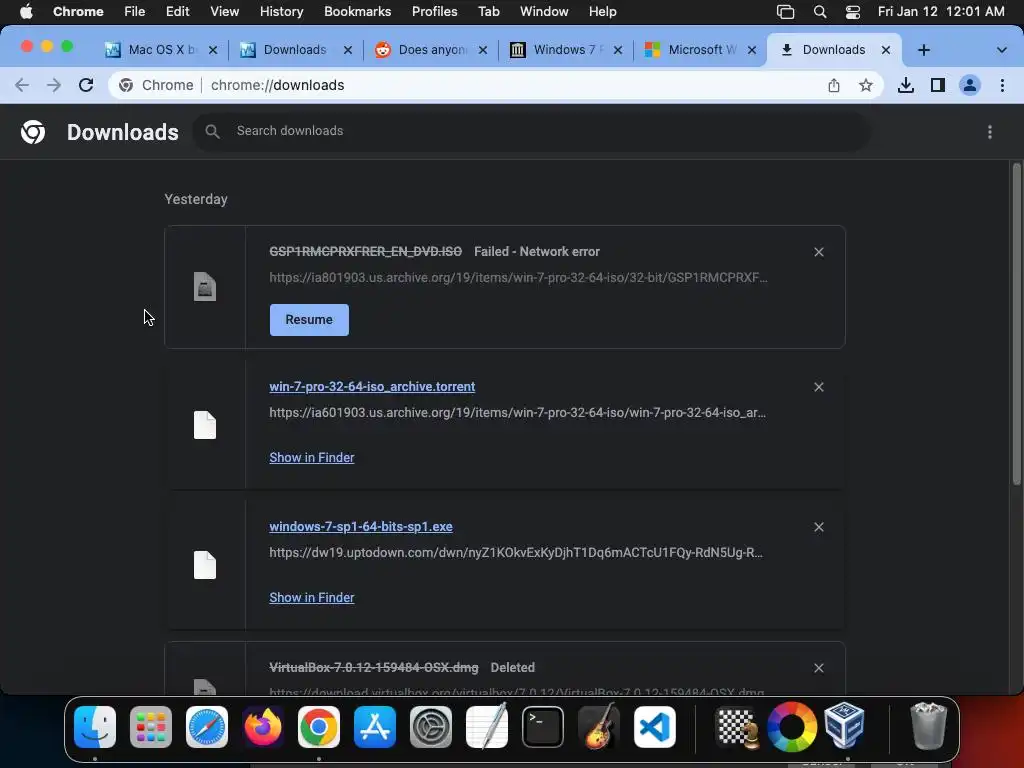The height and width of the screenshot is (768, 1024).
Task: Open the downloads tray icon in toolbar
Action: click(x=905, y=85)
